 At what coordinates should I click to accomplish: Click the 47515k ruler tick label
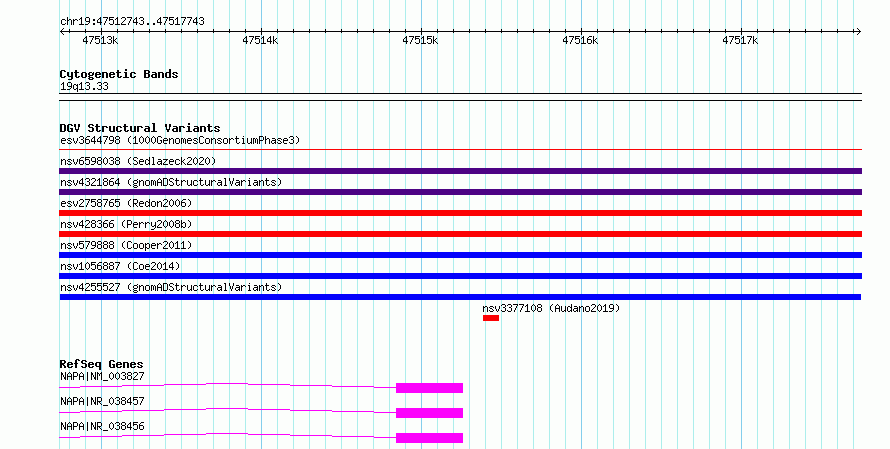(420, 40)
